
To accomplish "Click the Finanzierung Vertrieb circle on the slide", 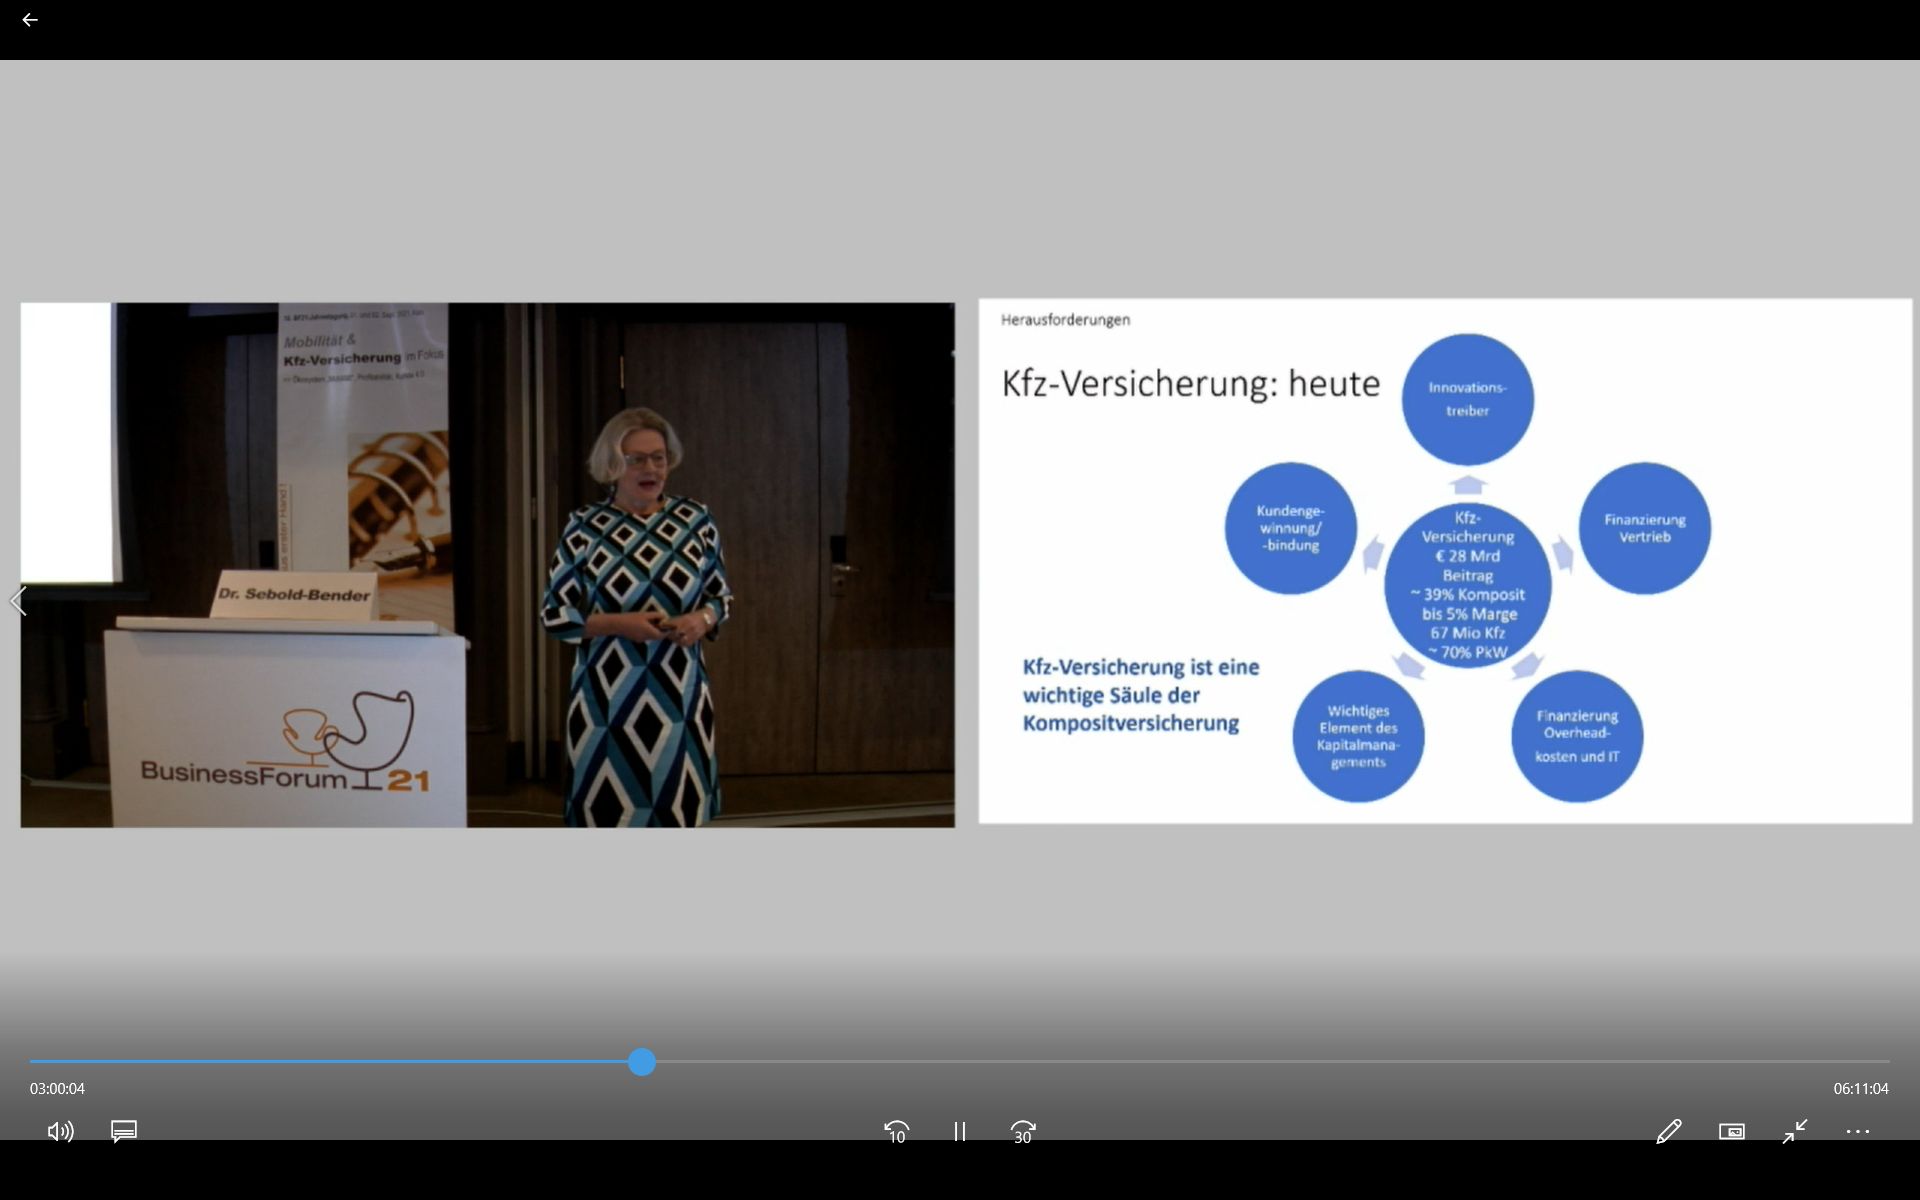I will click(1644, 528).
